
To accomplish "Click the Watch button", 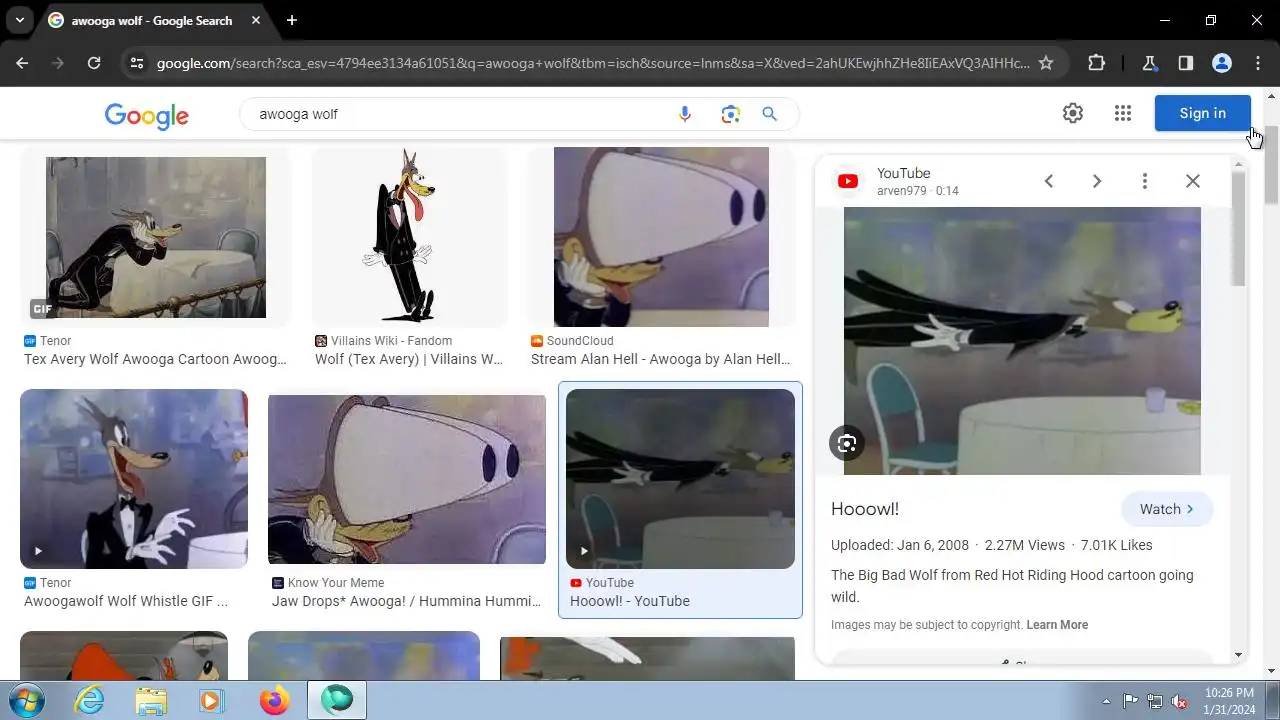I will [1167, 509].
